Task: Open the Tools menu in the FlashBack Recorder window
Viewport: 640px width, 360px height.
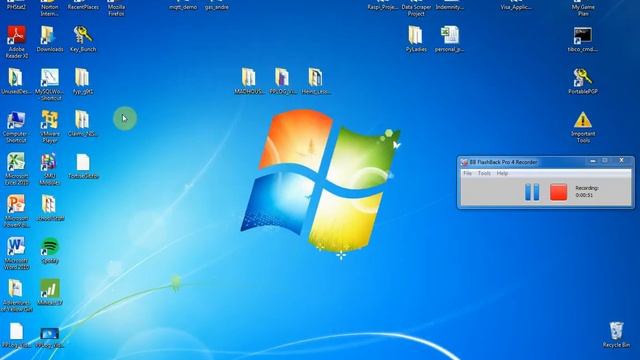Action: 484,173
